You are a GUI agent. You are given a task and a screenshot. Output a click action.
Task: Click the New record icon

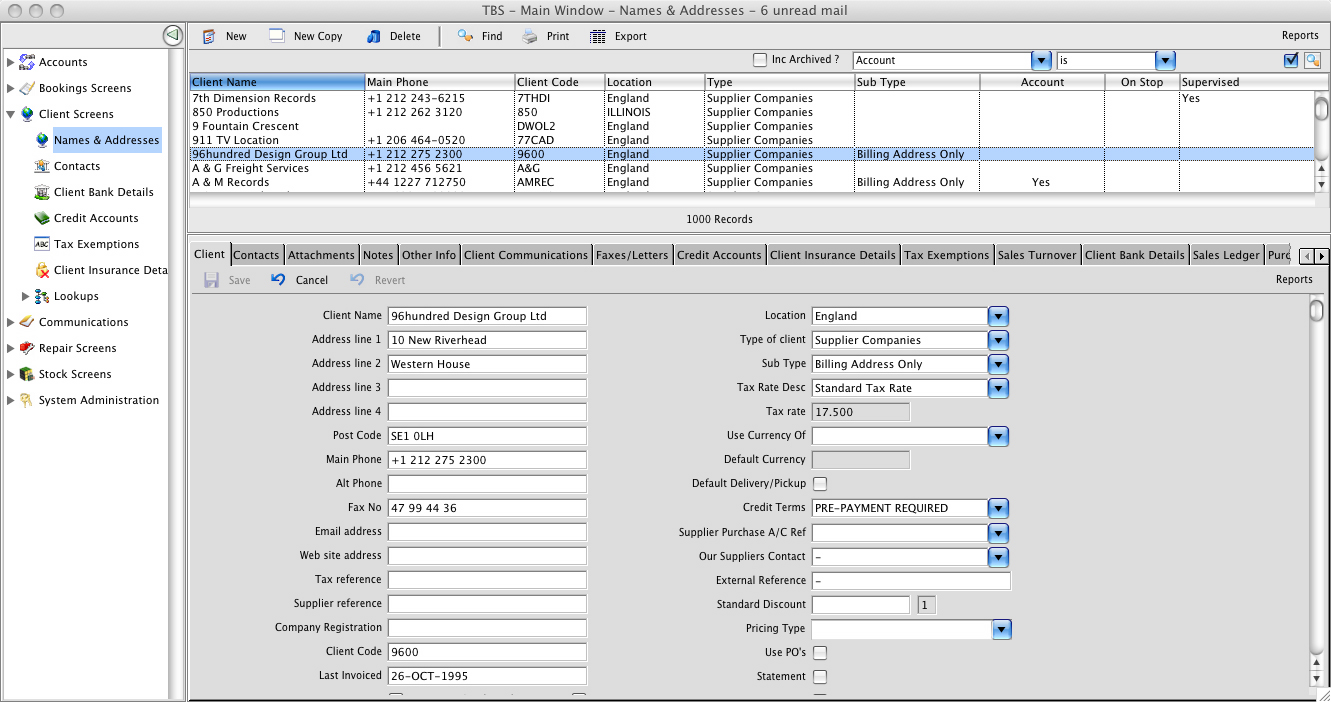coord(209,36)
